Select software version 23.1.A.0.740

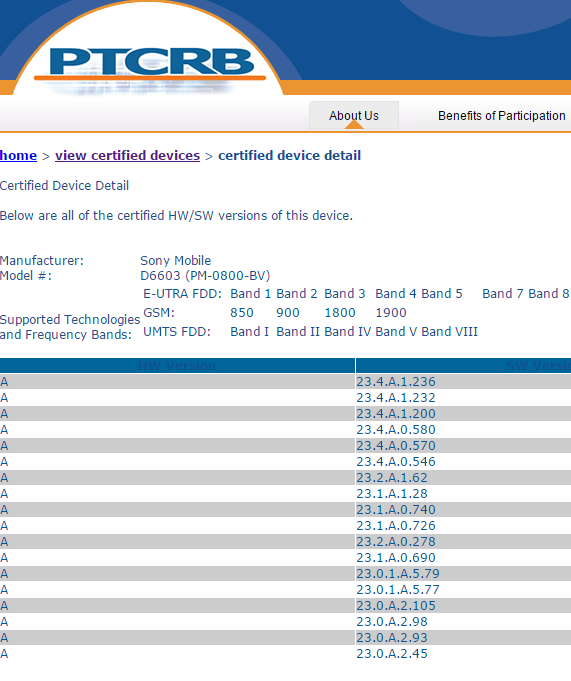pyautogui.click(x=396, y=509)
